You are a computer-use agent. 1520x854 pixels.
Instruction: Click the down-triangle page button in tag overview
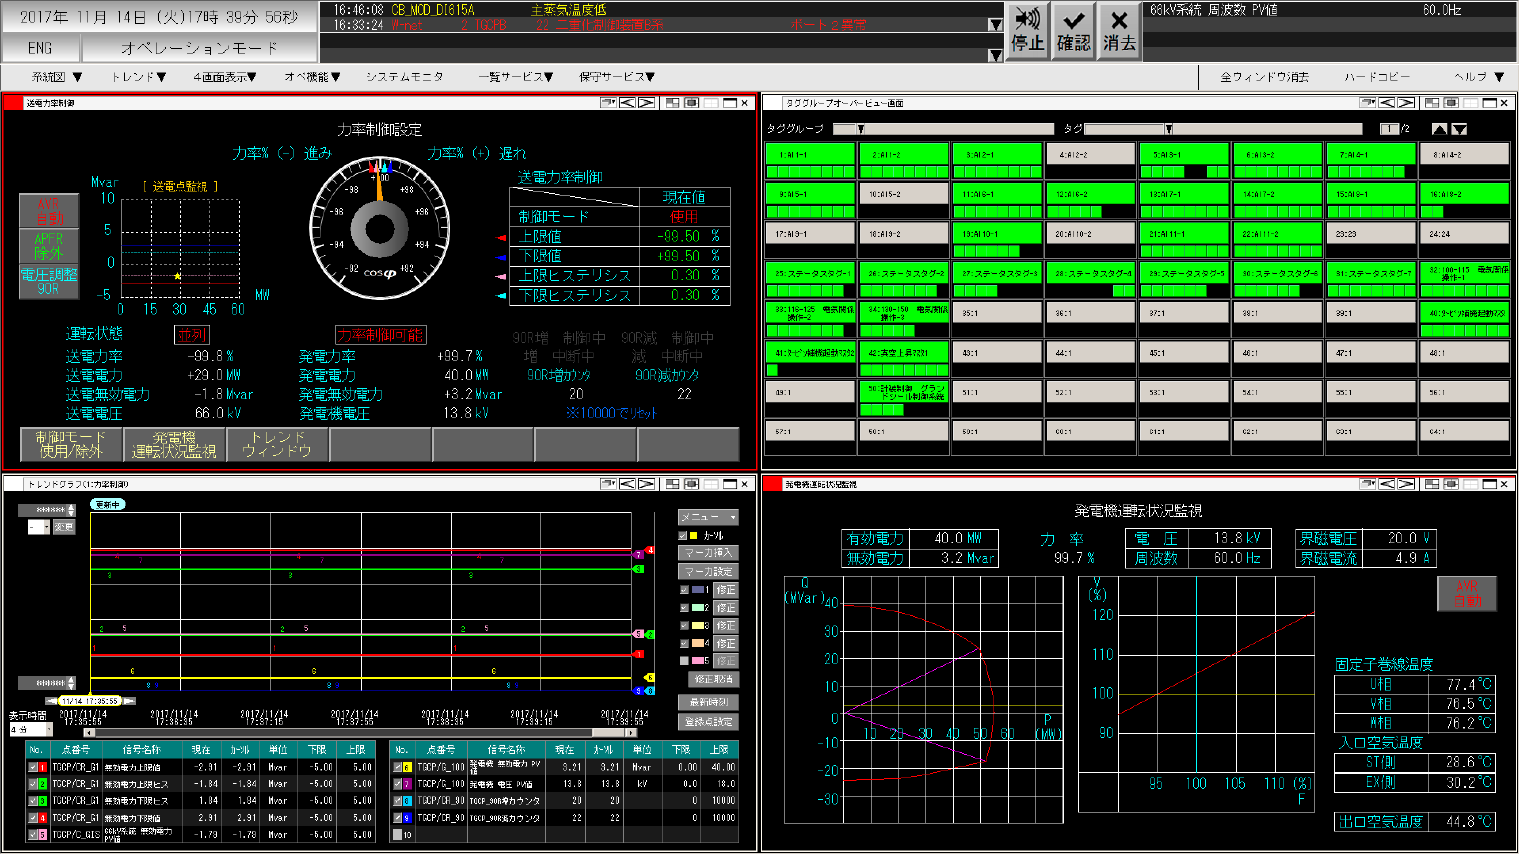1459,129
